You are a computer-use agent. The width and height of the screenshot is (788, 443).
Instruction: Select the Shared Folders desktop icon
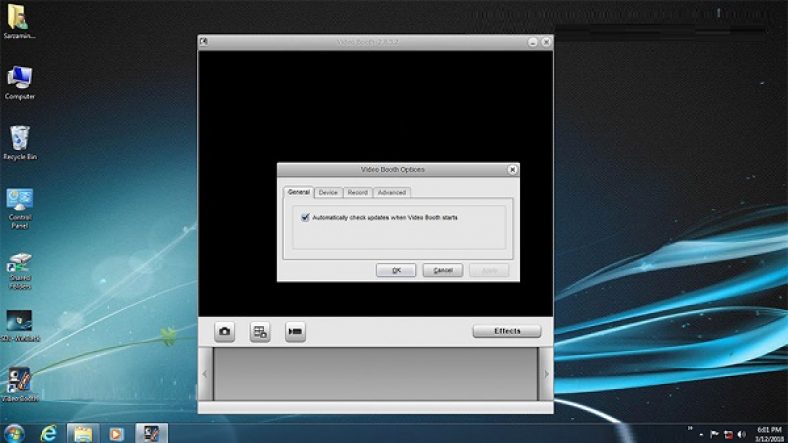[x=20, y=271]
